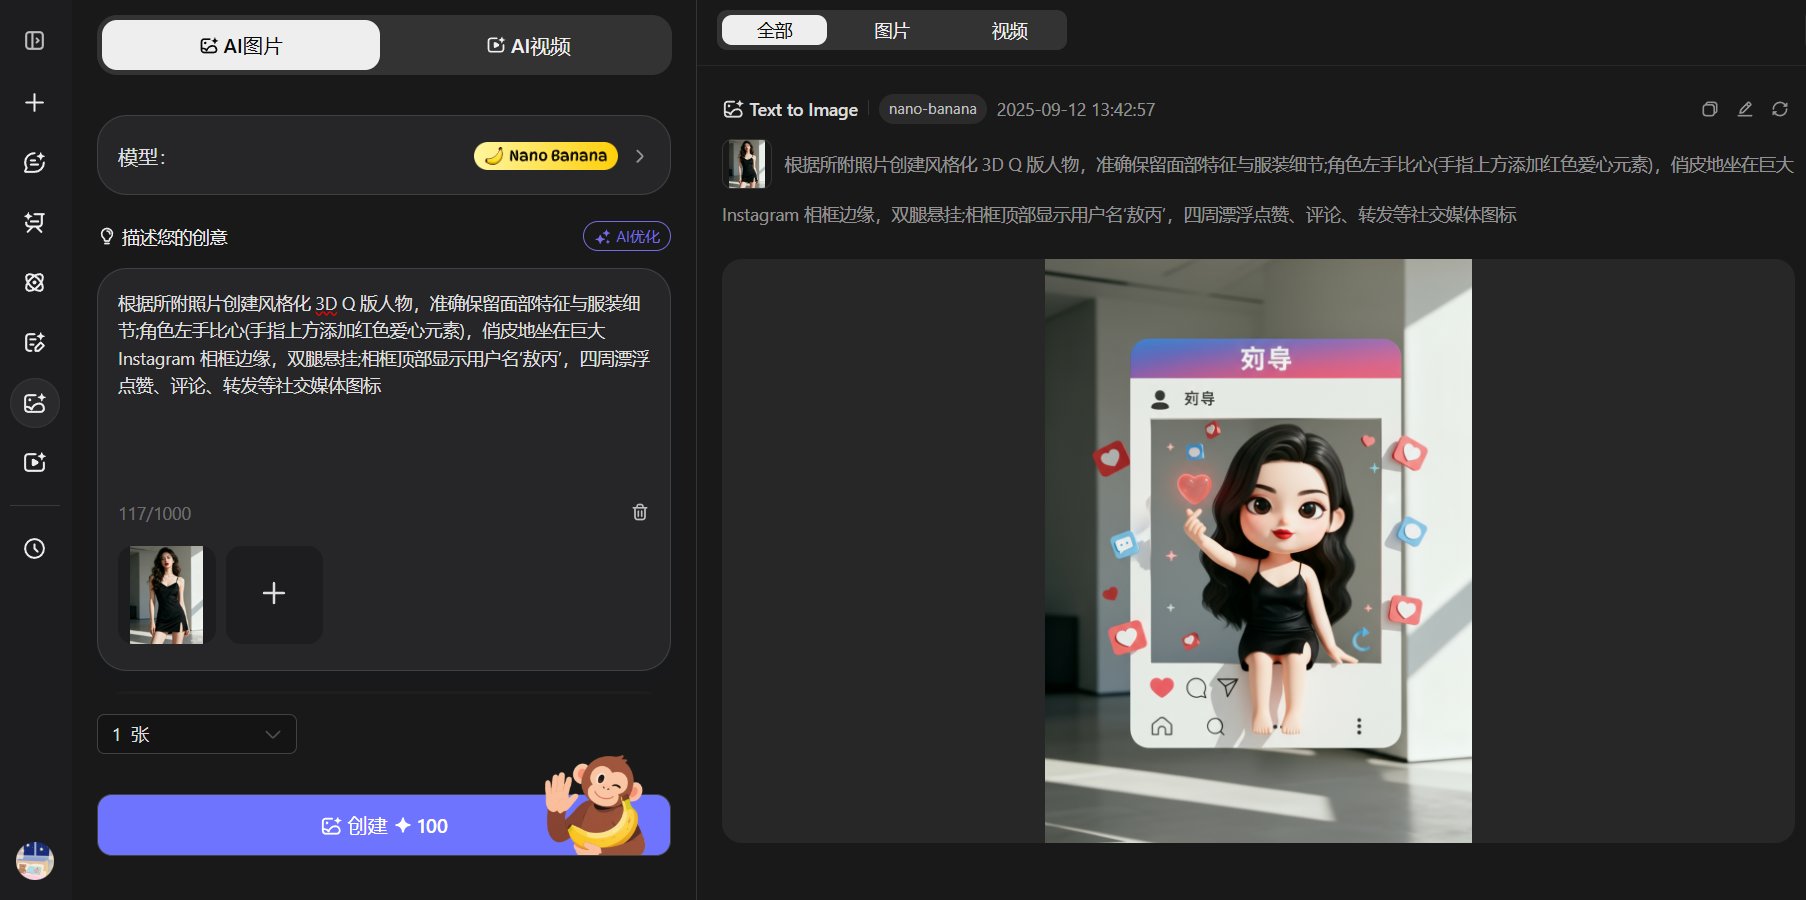Filter results by 图片 tab
This screenshot has height=900, width=1806.
[x=891, y=30]
